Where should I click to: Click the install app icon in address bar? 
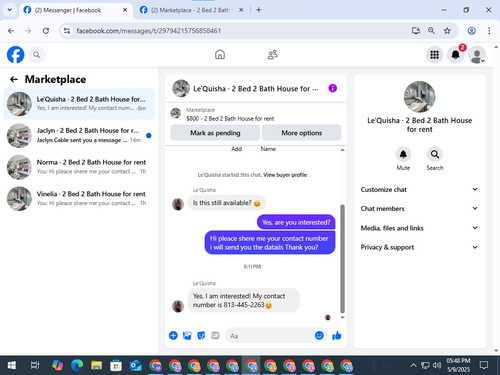coord(415,31)
